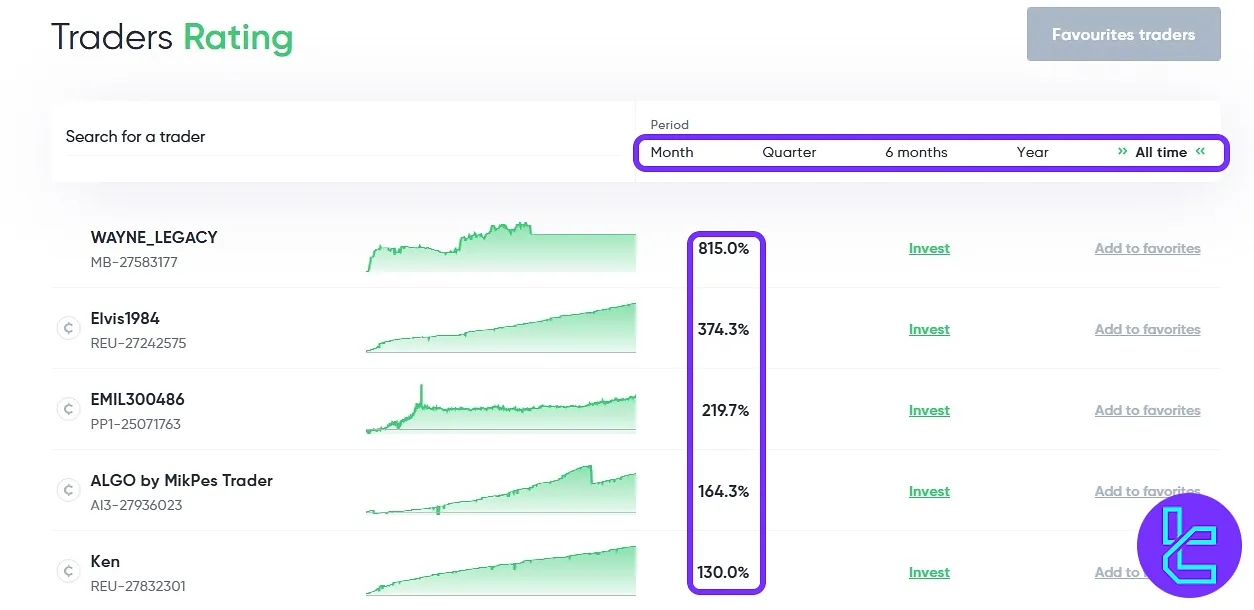This screenshot has height=610, width=1254.
Task: Open WAYNE_LEGACY performance chart
Action: click(x=501, y=247)
